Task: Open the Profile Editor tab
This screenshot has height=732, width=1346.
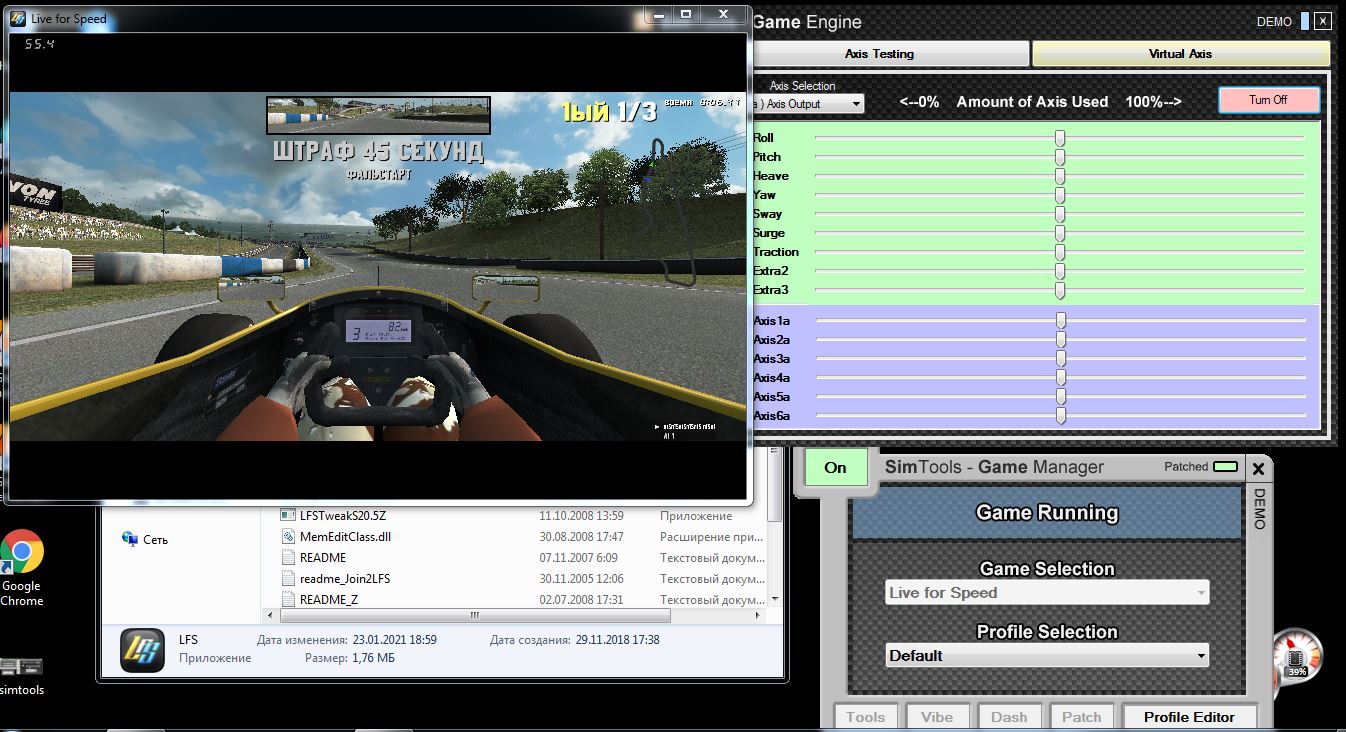Action: (1189, 716)
